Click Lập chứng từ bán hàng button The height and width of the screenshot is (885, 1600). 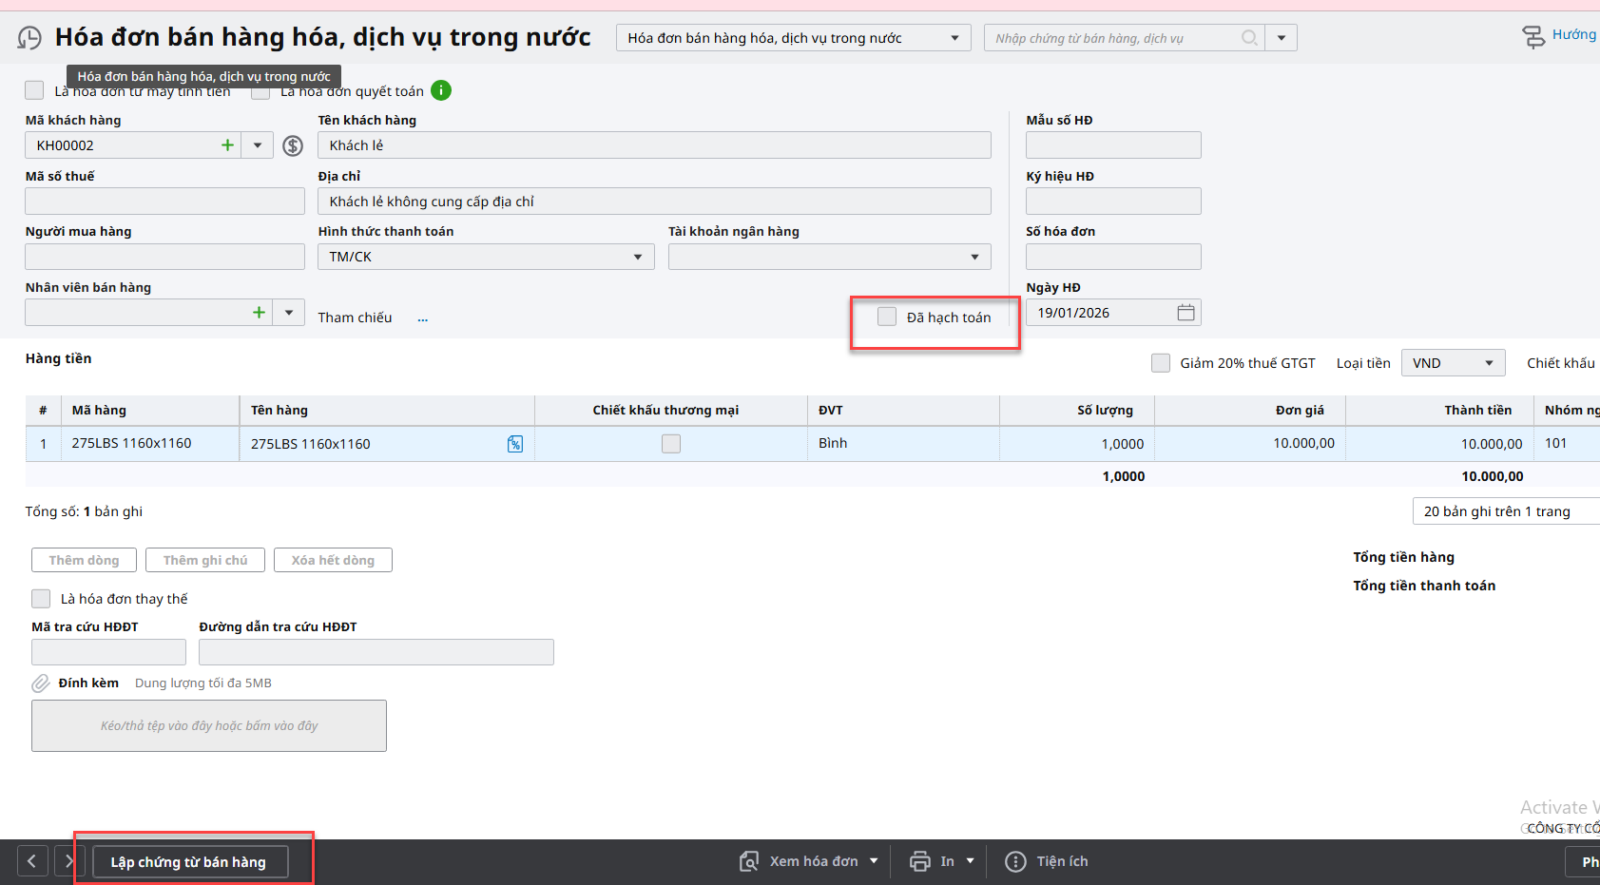189,862
